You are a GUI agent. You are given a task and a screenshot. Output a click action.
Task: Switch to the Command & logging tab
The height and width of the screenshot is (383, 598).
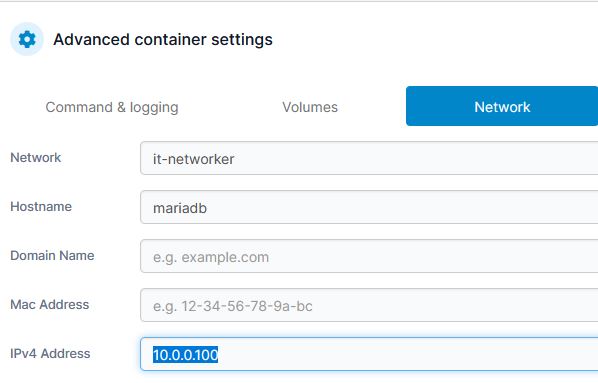112,107
